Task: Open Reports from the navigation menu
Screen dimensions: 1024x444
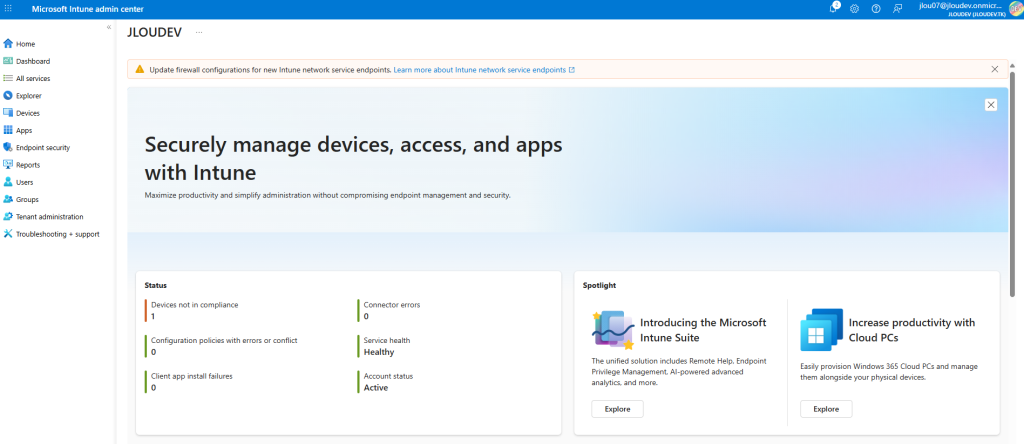Action: tap(28, 165)
